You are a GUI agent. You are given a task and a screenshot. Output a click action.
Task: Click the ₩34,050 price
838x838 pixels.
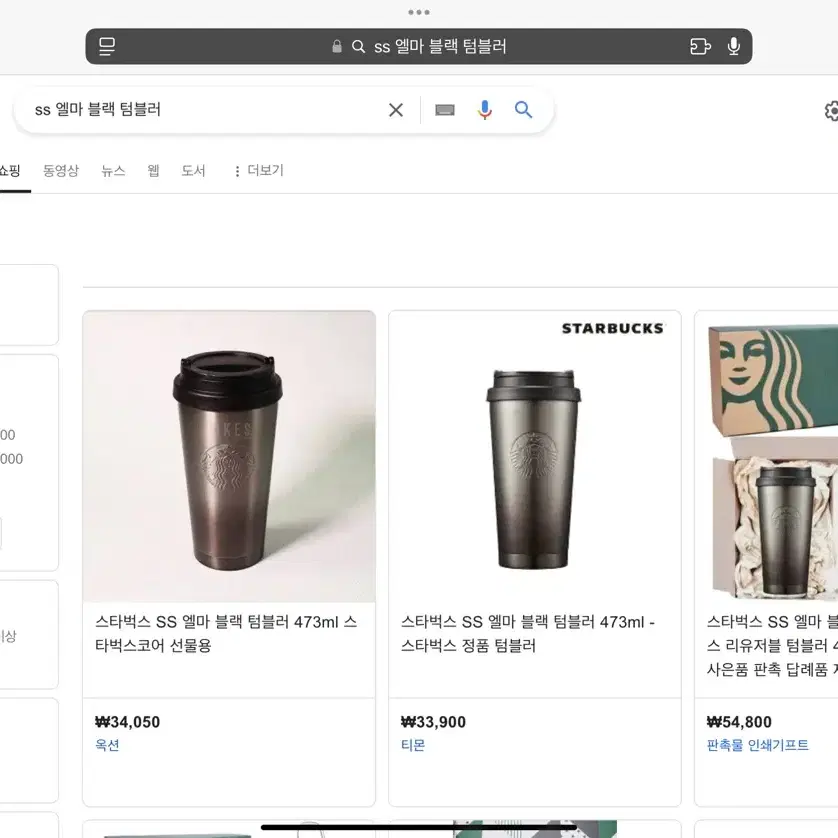coord(127,722)
